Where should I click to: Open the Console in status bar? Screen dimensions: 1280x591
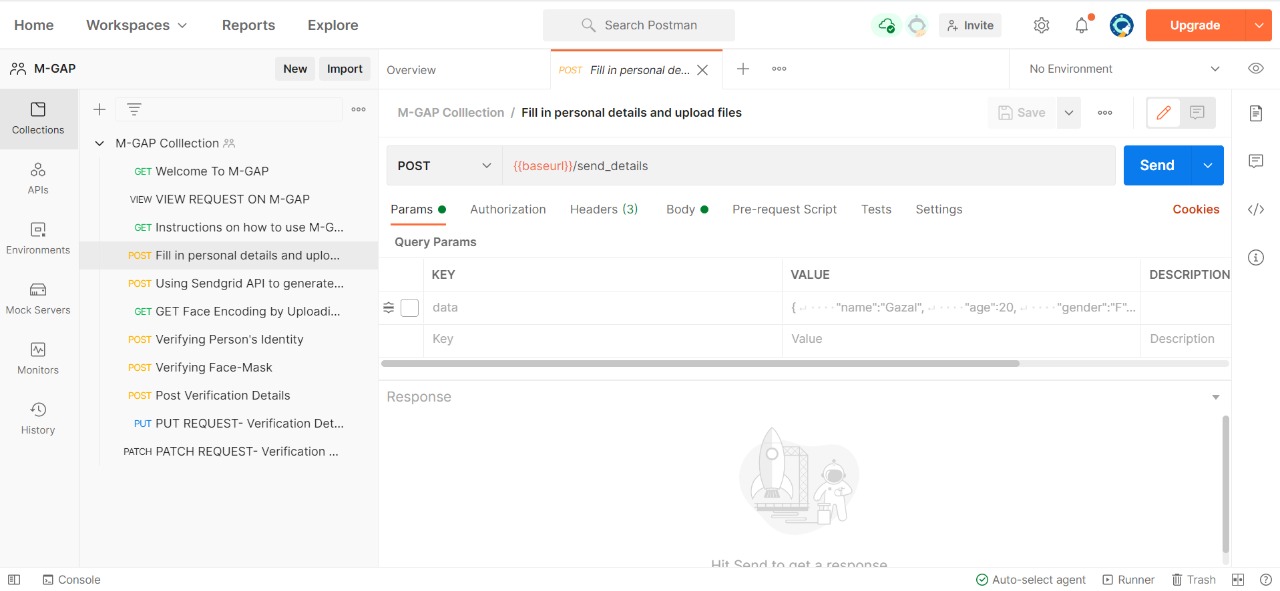pos(71,580)
